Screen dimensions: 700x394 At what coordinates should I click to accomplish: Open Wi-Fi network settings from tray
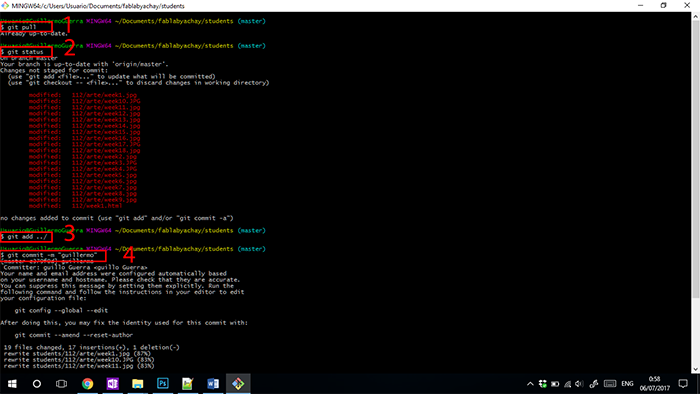click(567, 384)
